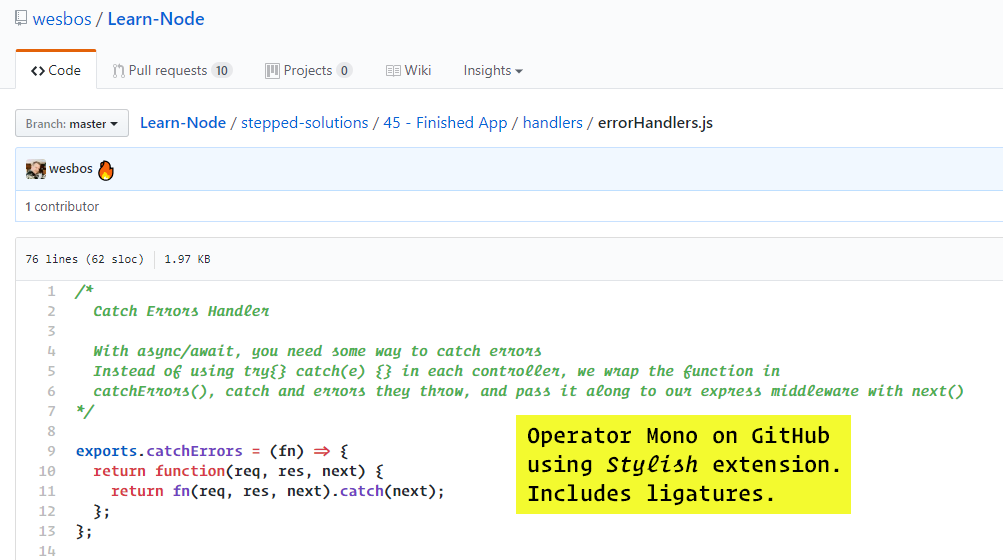This screenshot has width=1003, height=560.
Task: Select line number 4
Action: 51,351
